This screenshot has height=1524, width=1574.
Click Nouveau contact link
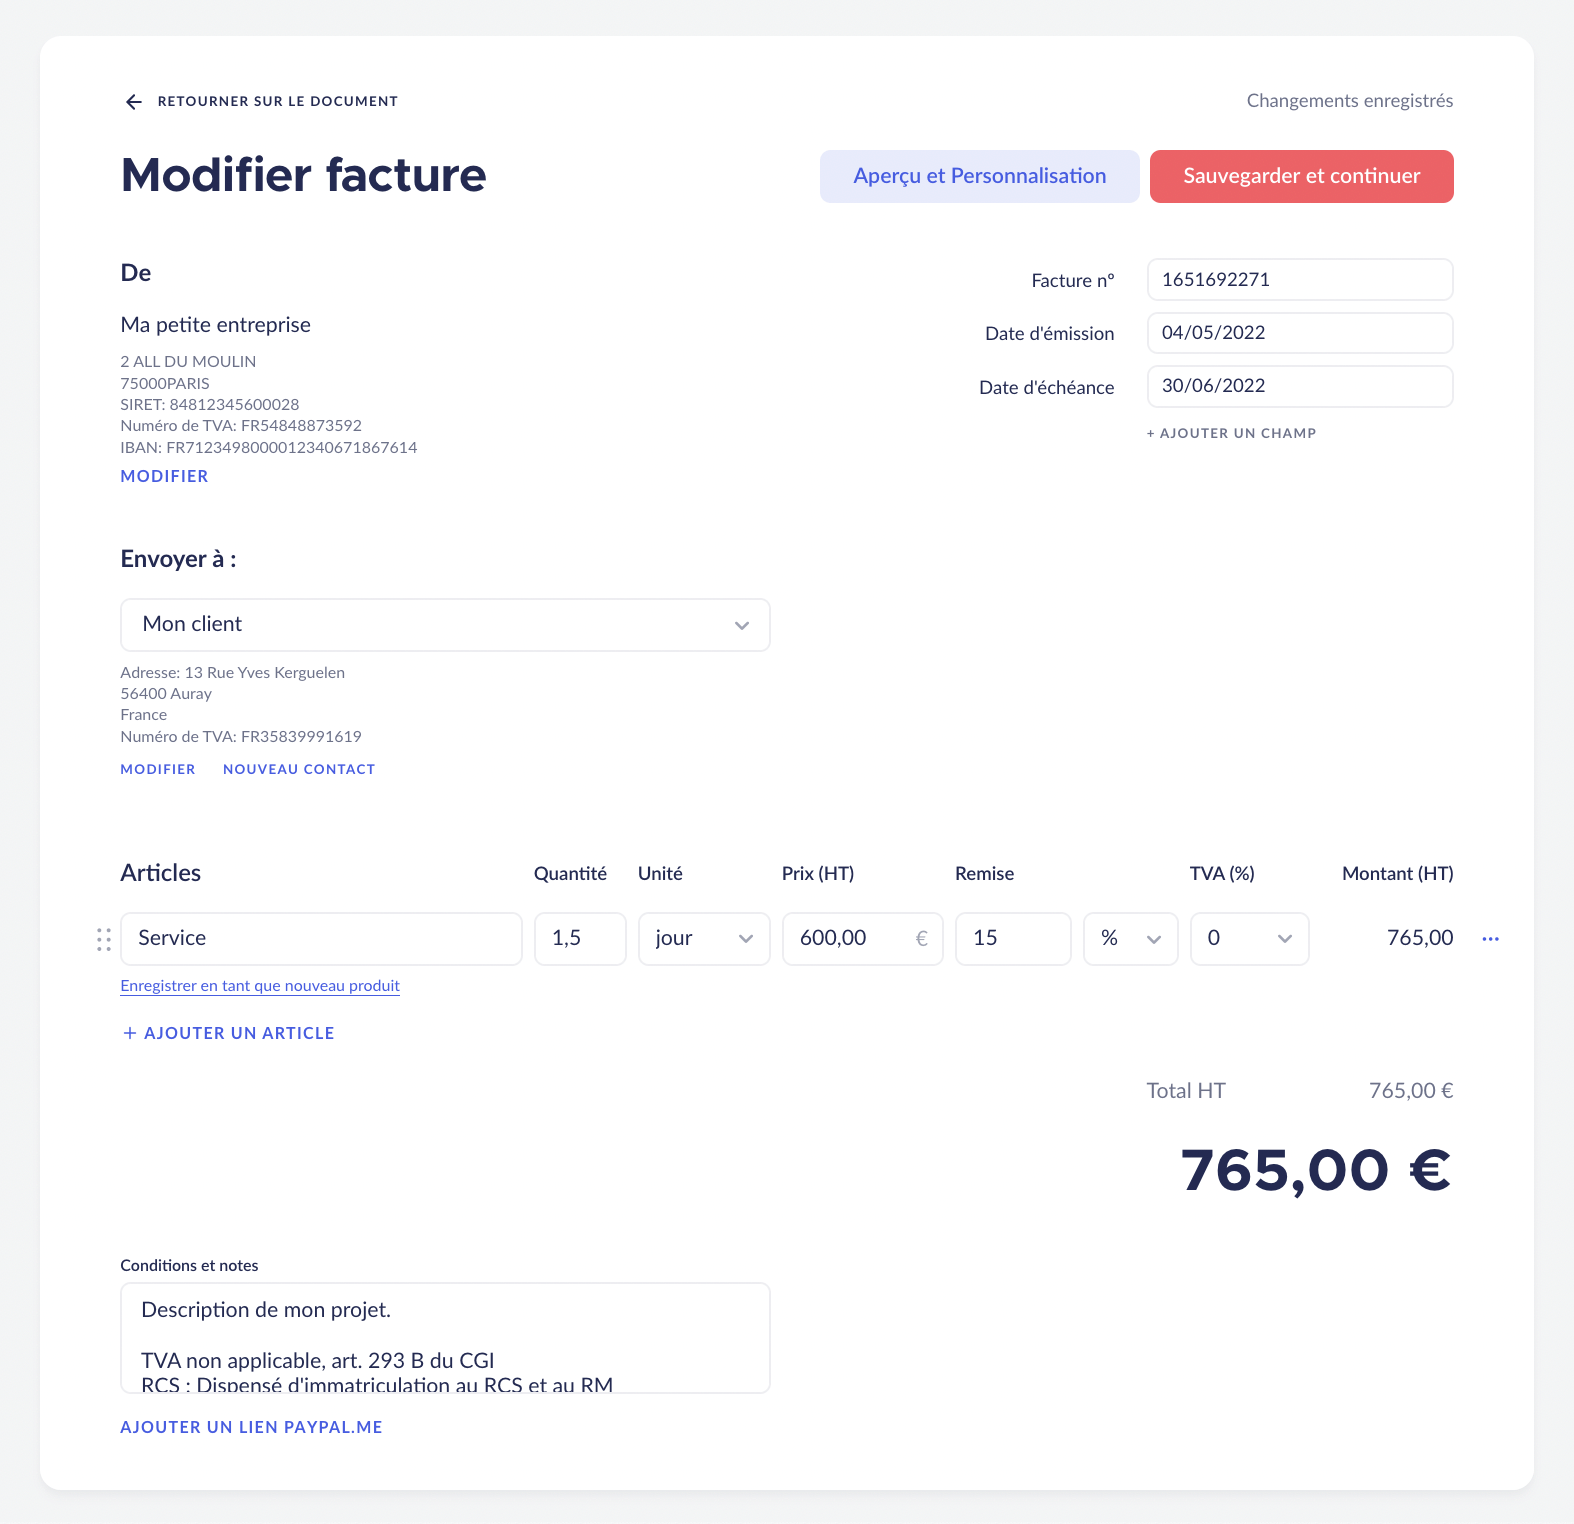299,769
